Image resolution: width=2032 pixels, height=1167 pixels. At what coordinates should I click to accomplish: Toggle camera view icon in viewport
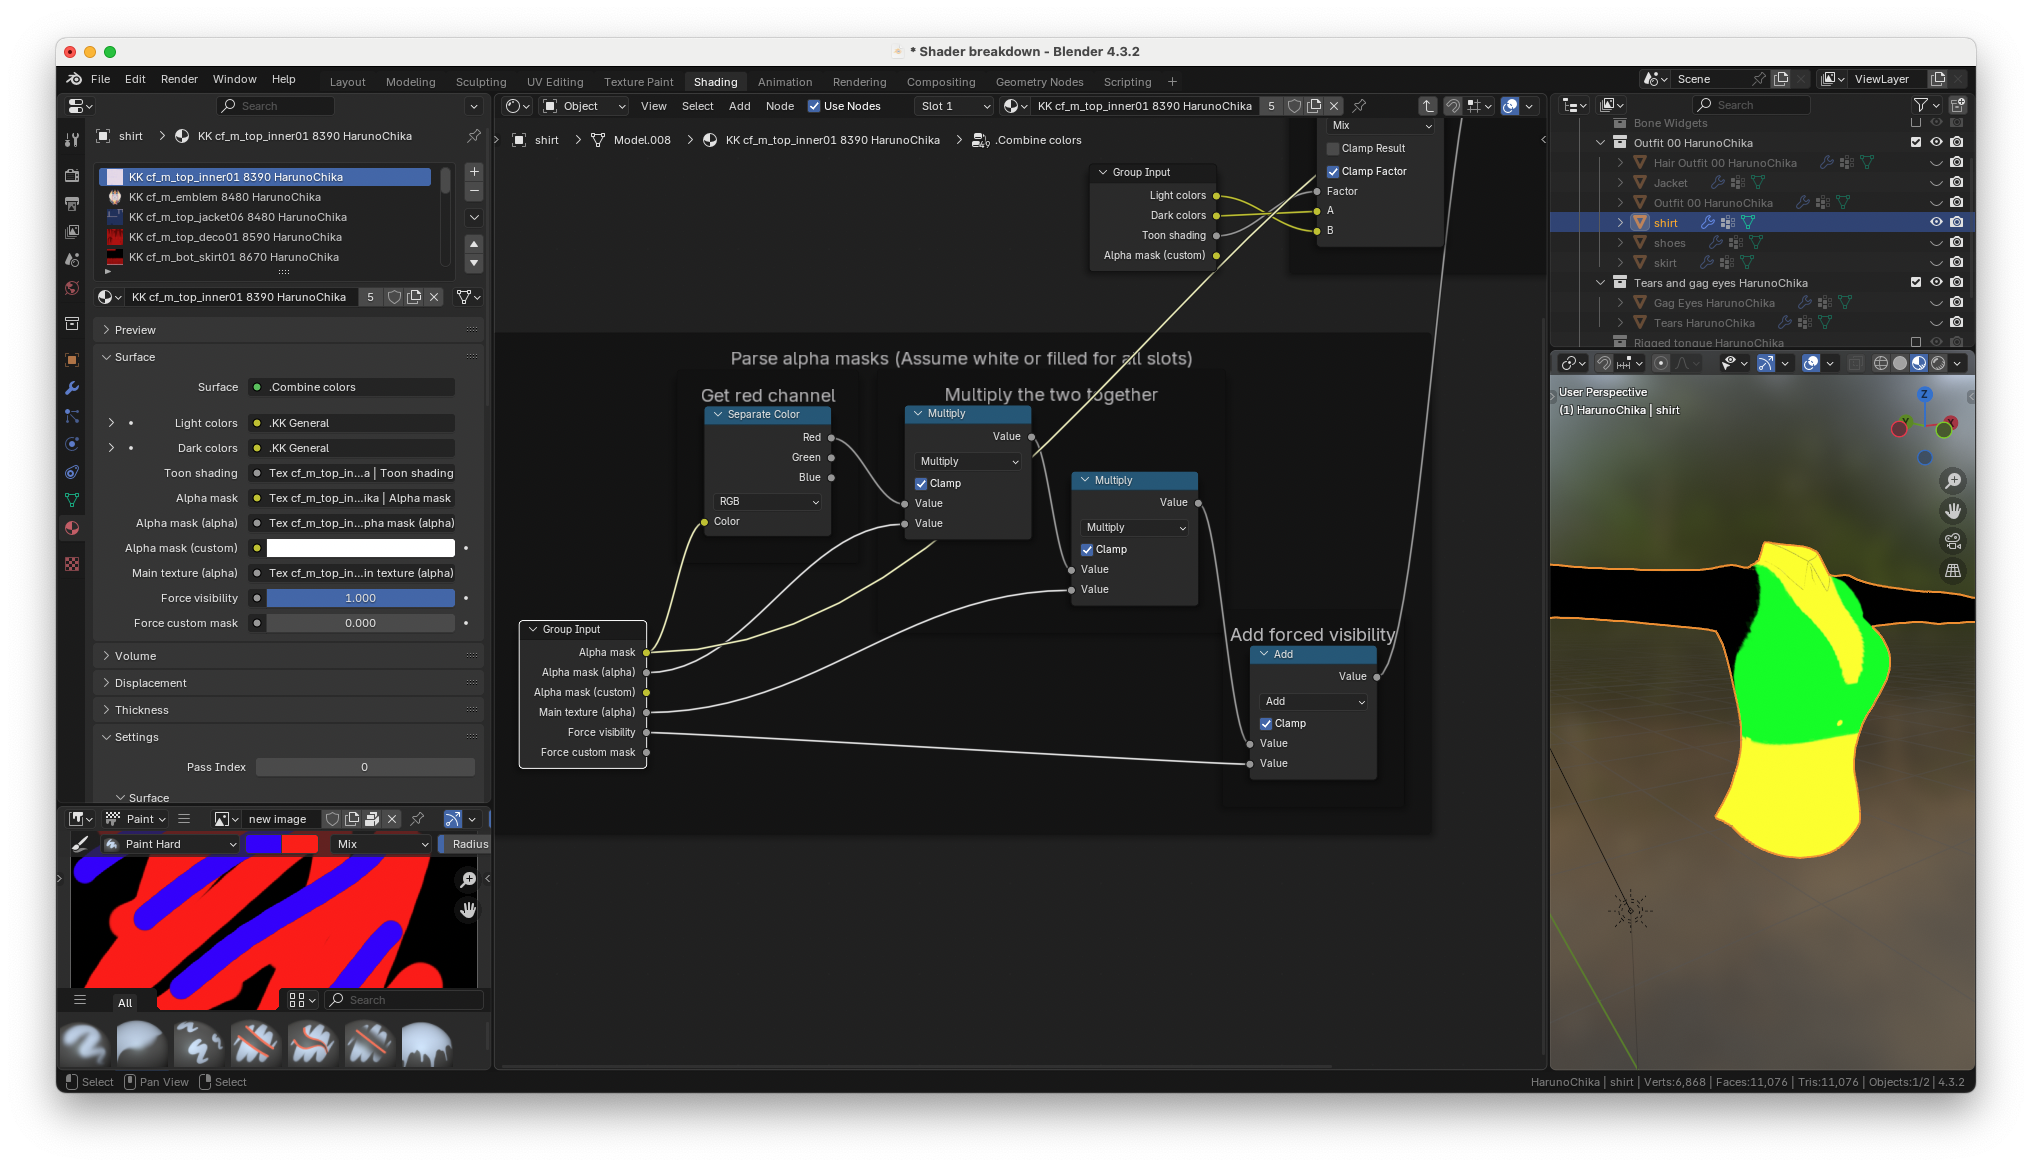1952,541
